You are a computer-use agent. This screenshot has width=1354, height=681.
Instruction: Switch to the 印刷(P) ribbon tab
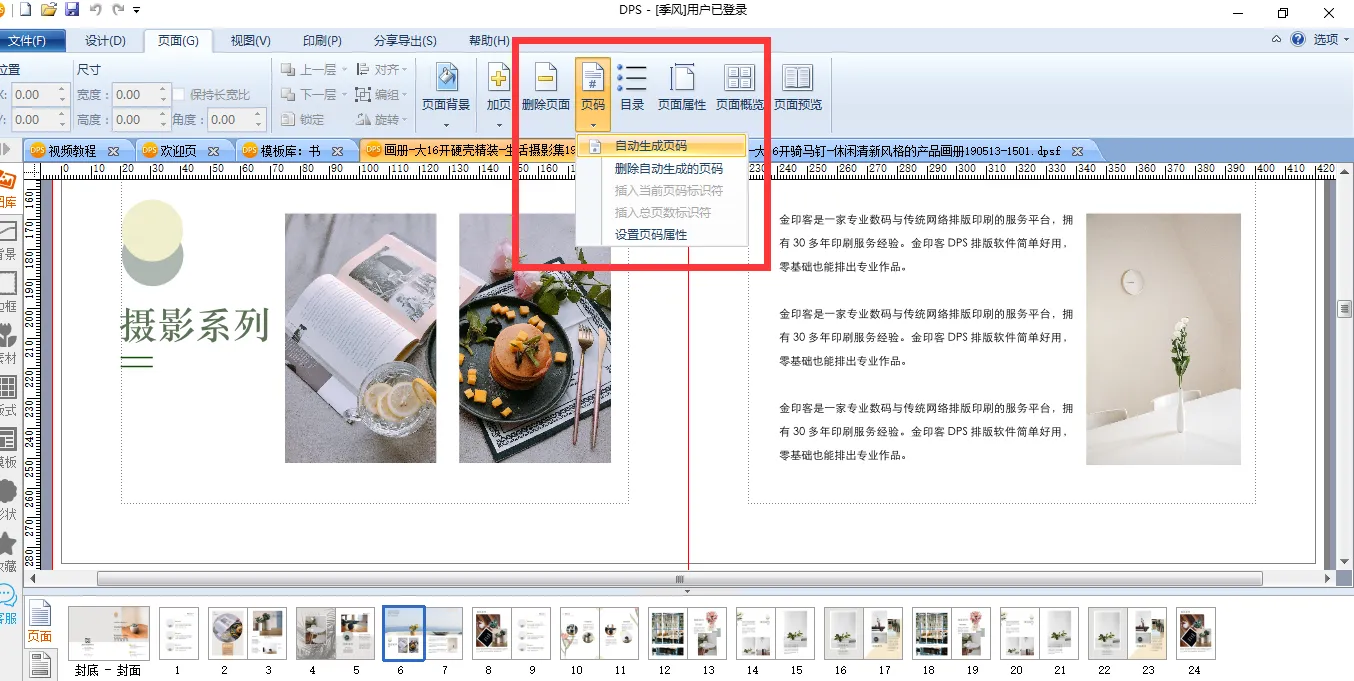coord(322,41)
